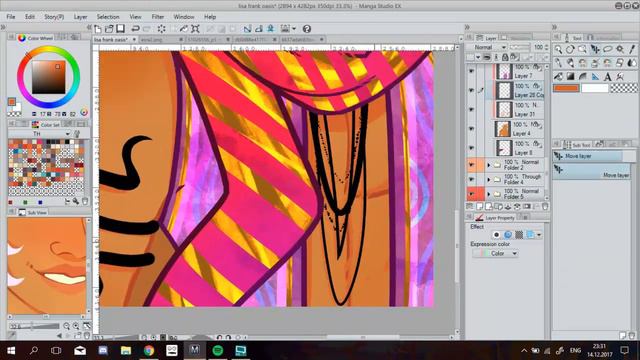Viewport: 640px width, 360px height.
Task: Open help via the question mark icon
Action: [307, 29]
